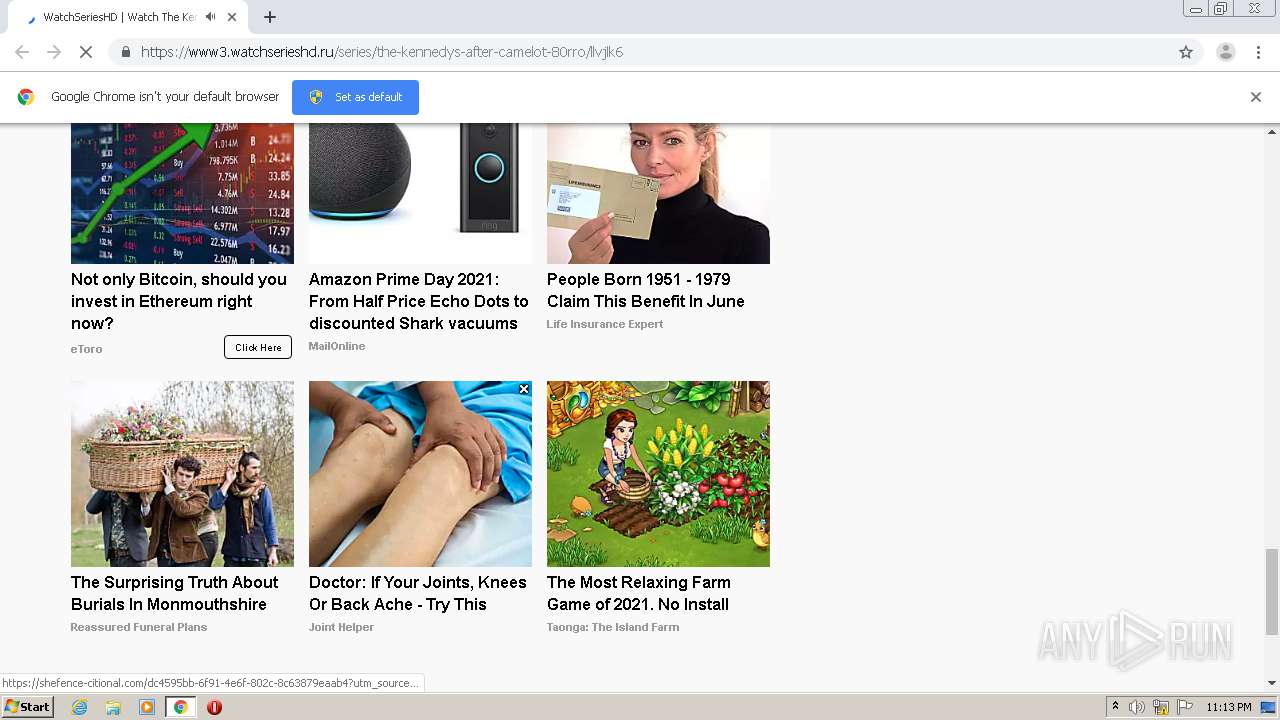
Task: Open life insurance woman ad image
Action: tap(658, 193)
